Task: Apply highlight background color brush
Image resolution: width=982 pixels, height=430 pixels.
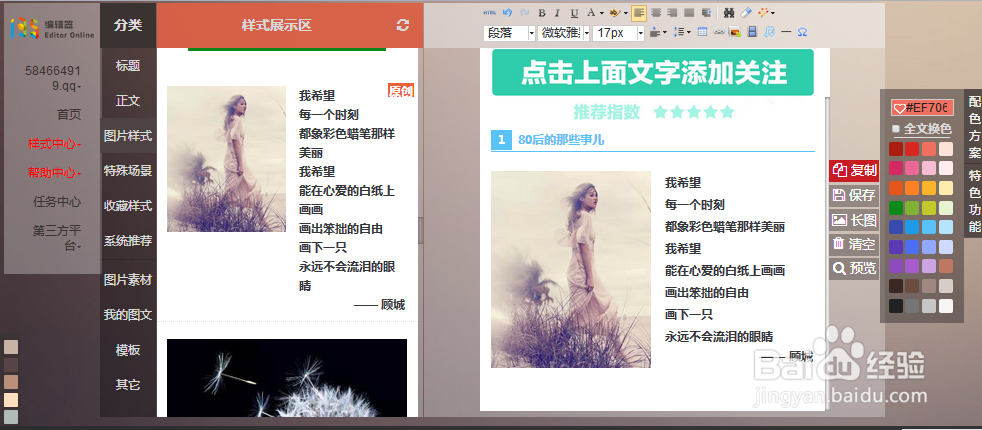Action: click(x=615, y=13)
